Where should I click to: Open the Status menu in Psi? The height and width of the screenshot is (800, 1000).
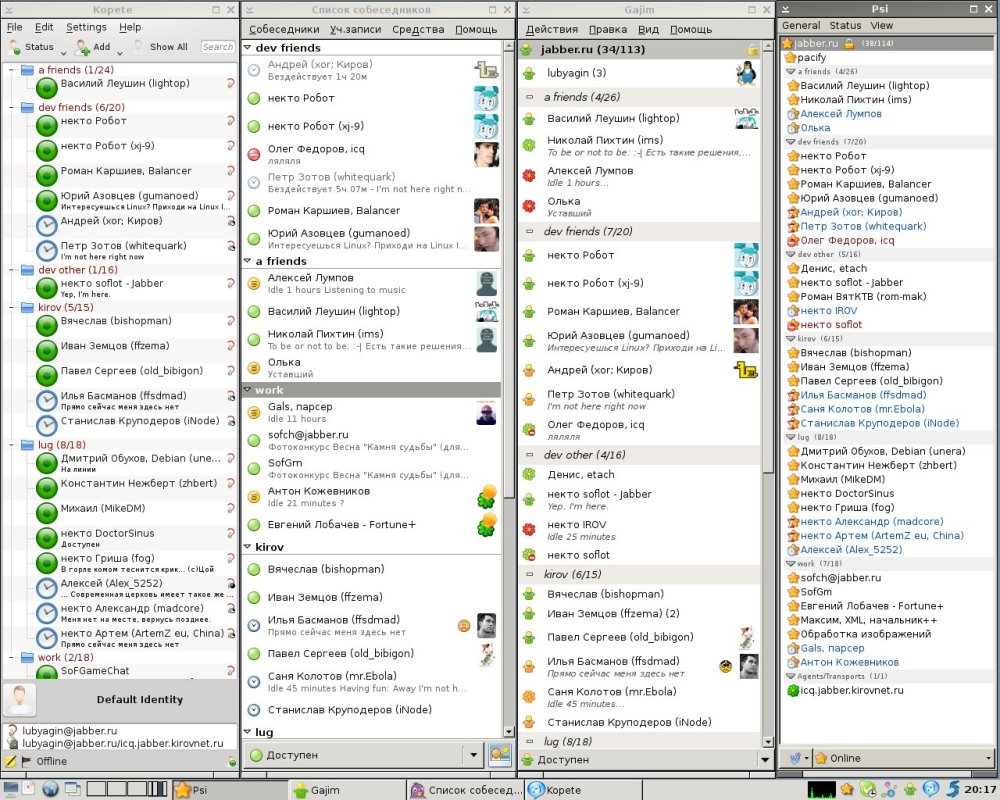pyautogui.click(x=845, y=26)
